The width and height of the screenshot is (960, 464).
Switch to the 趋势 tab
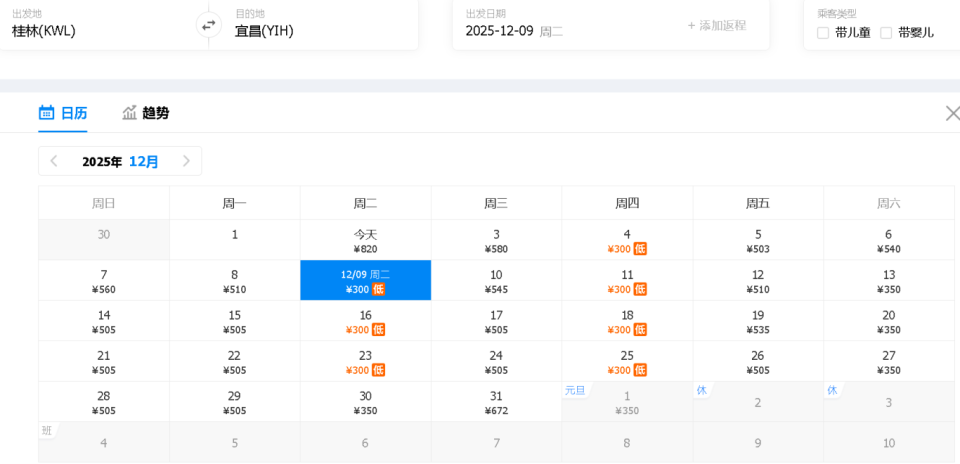[155, 113]
